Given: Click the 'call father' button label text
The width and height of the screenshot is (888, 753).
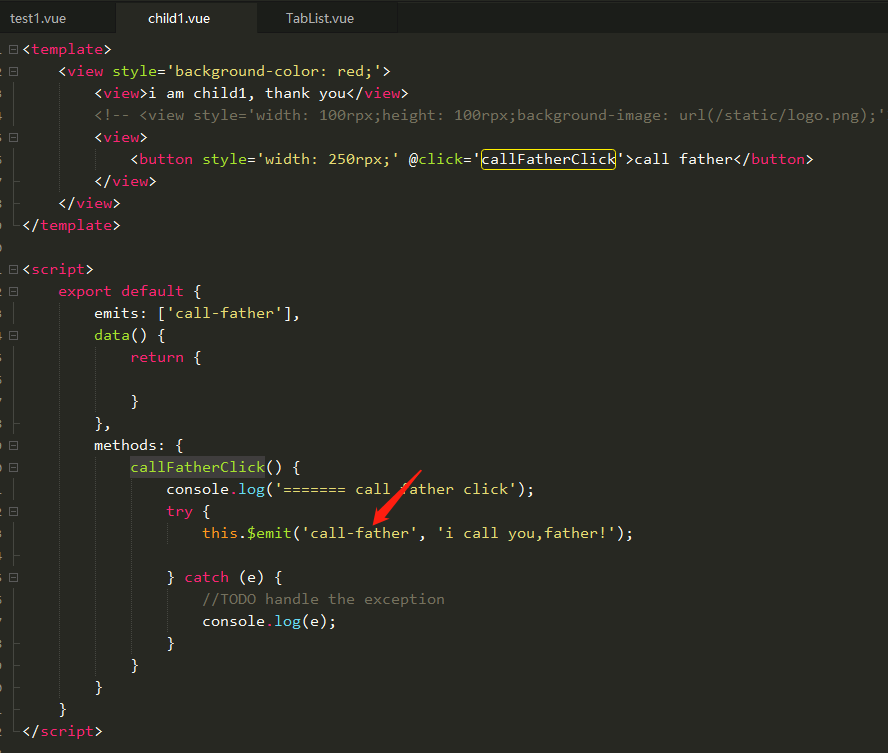Looking at the screenshot, I should pyautogui.click(x=684, y=159).
